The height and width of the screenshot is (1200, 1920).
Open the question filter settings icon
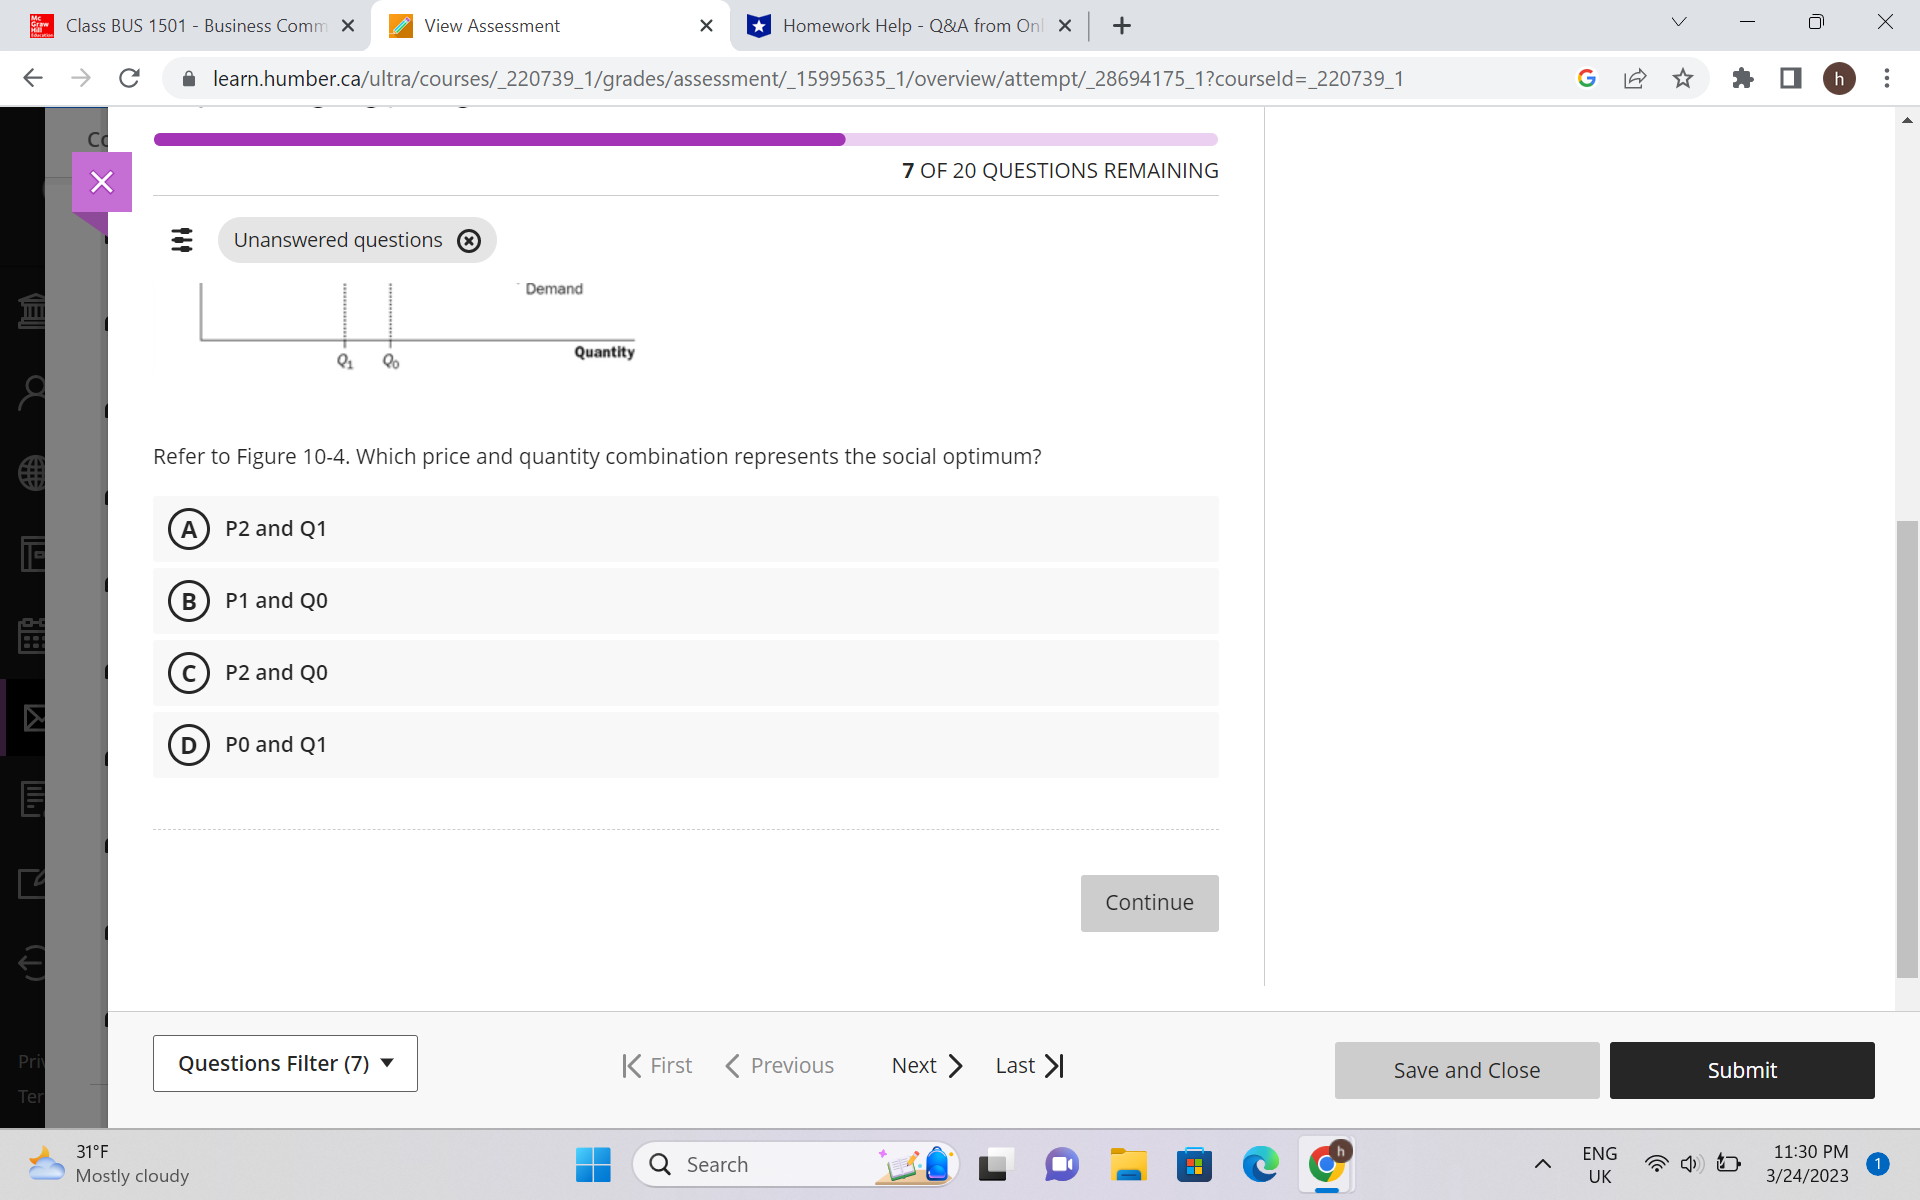[x=181, y=240]
